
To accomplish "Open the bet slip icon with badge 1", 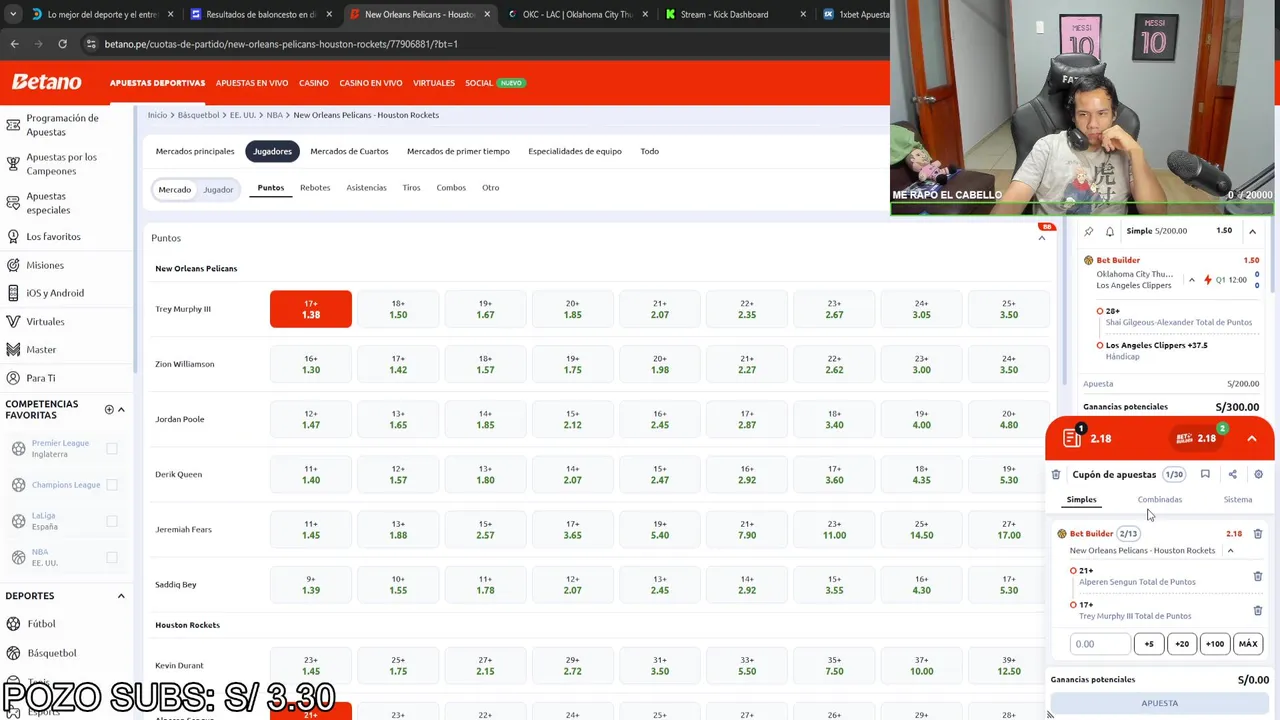I will [x=1073, y=437].
